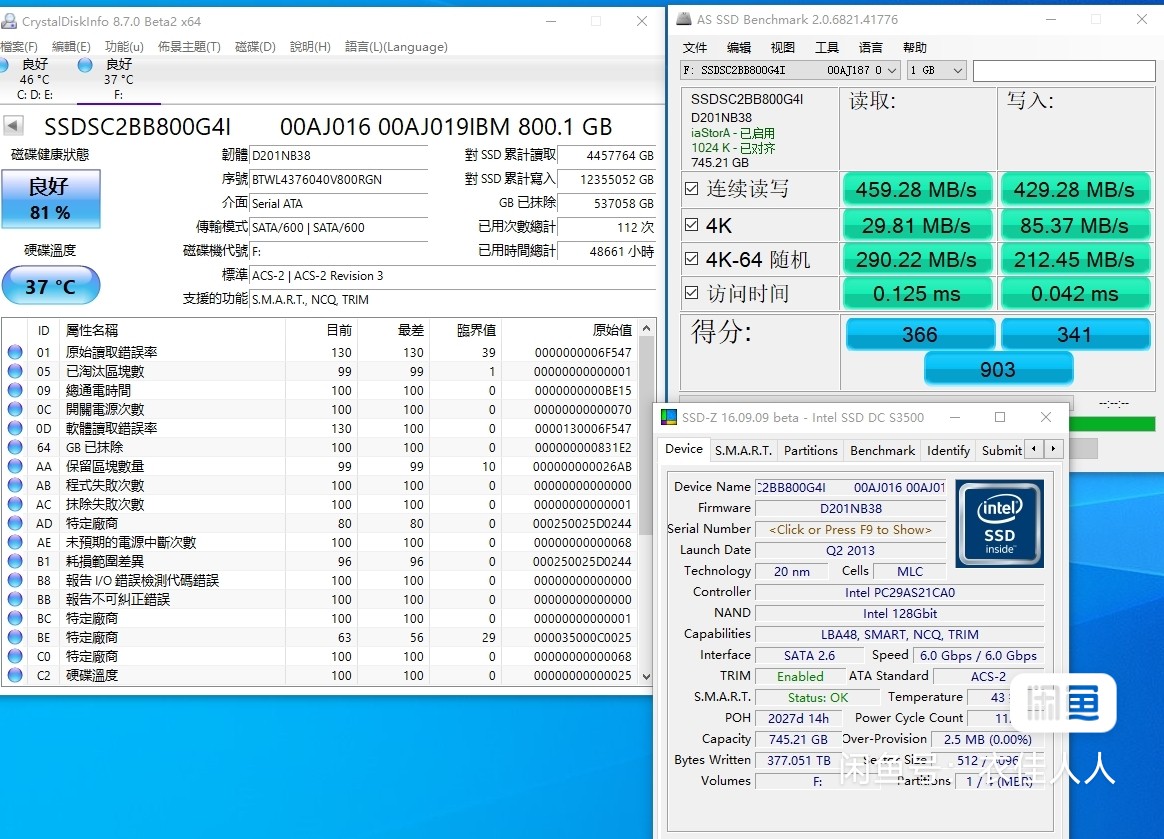The width and height of the screenshot is (1164, 839).
Task: Click the SSD-Z title bar icon
Action: coord(669,417)
